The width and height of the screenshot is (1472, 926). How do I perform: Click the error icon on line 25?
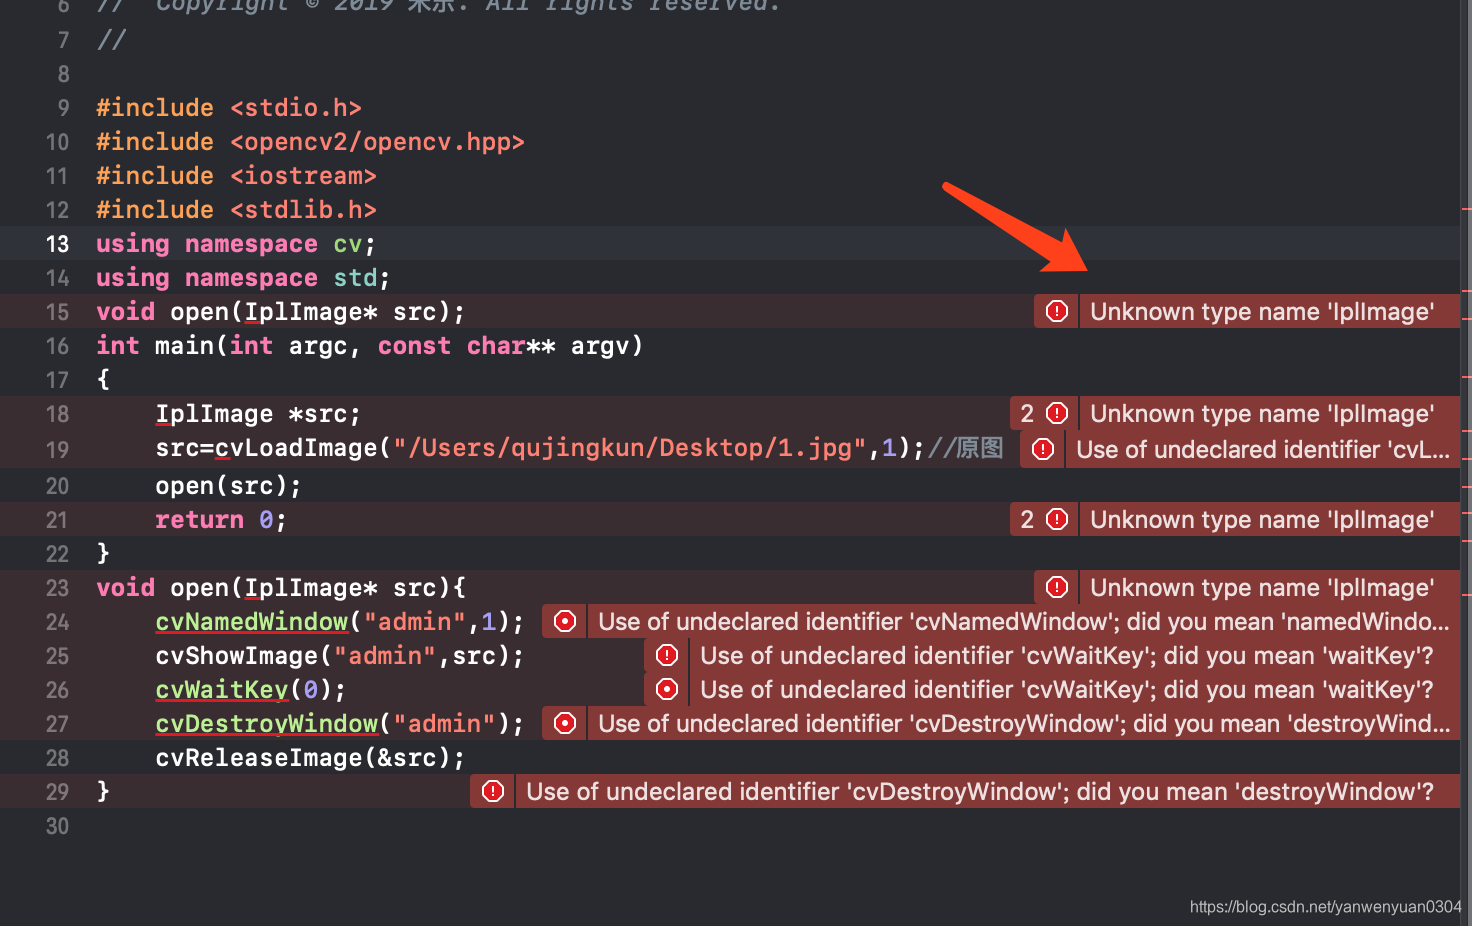pos(667,655)
